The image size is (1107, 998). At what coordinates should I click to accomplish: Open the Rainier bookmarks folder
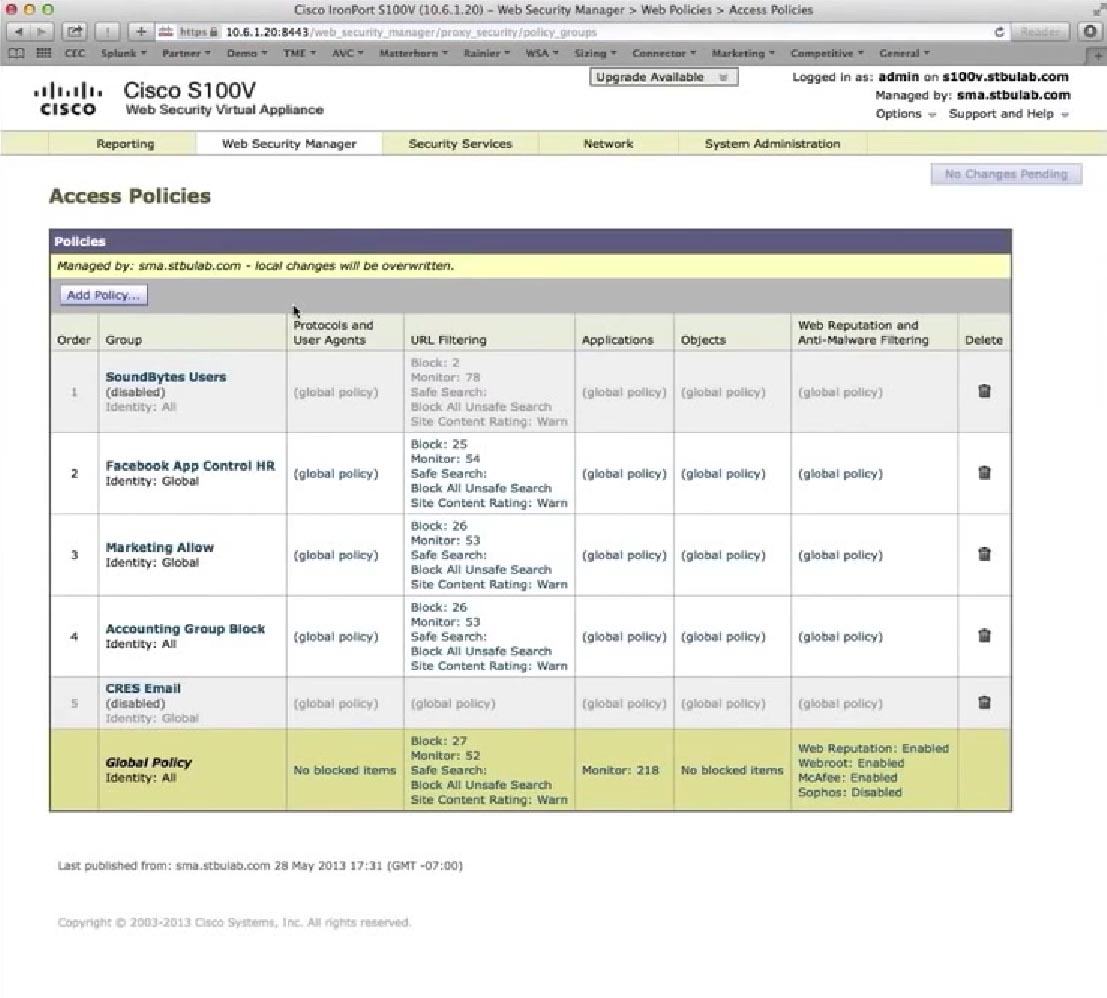point(486,53)
